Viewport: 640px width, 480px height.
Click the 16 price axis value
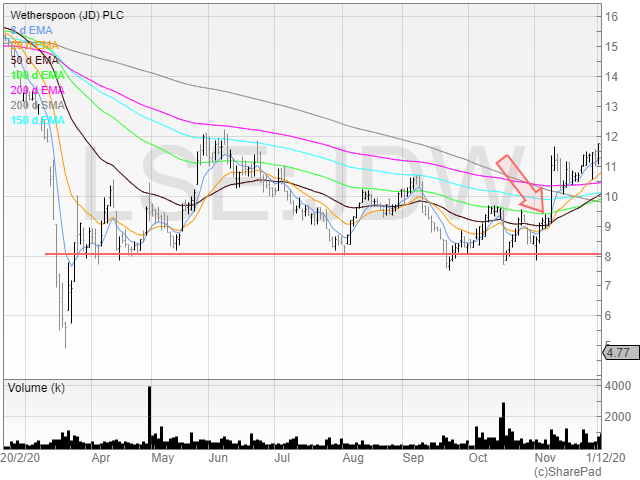(x=611, y=17)
